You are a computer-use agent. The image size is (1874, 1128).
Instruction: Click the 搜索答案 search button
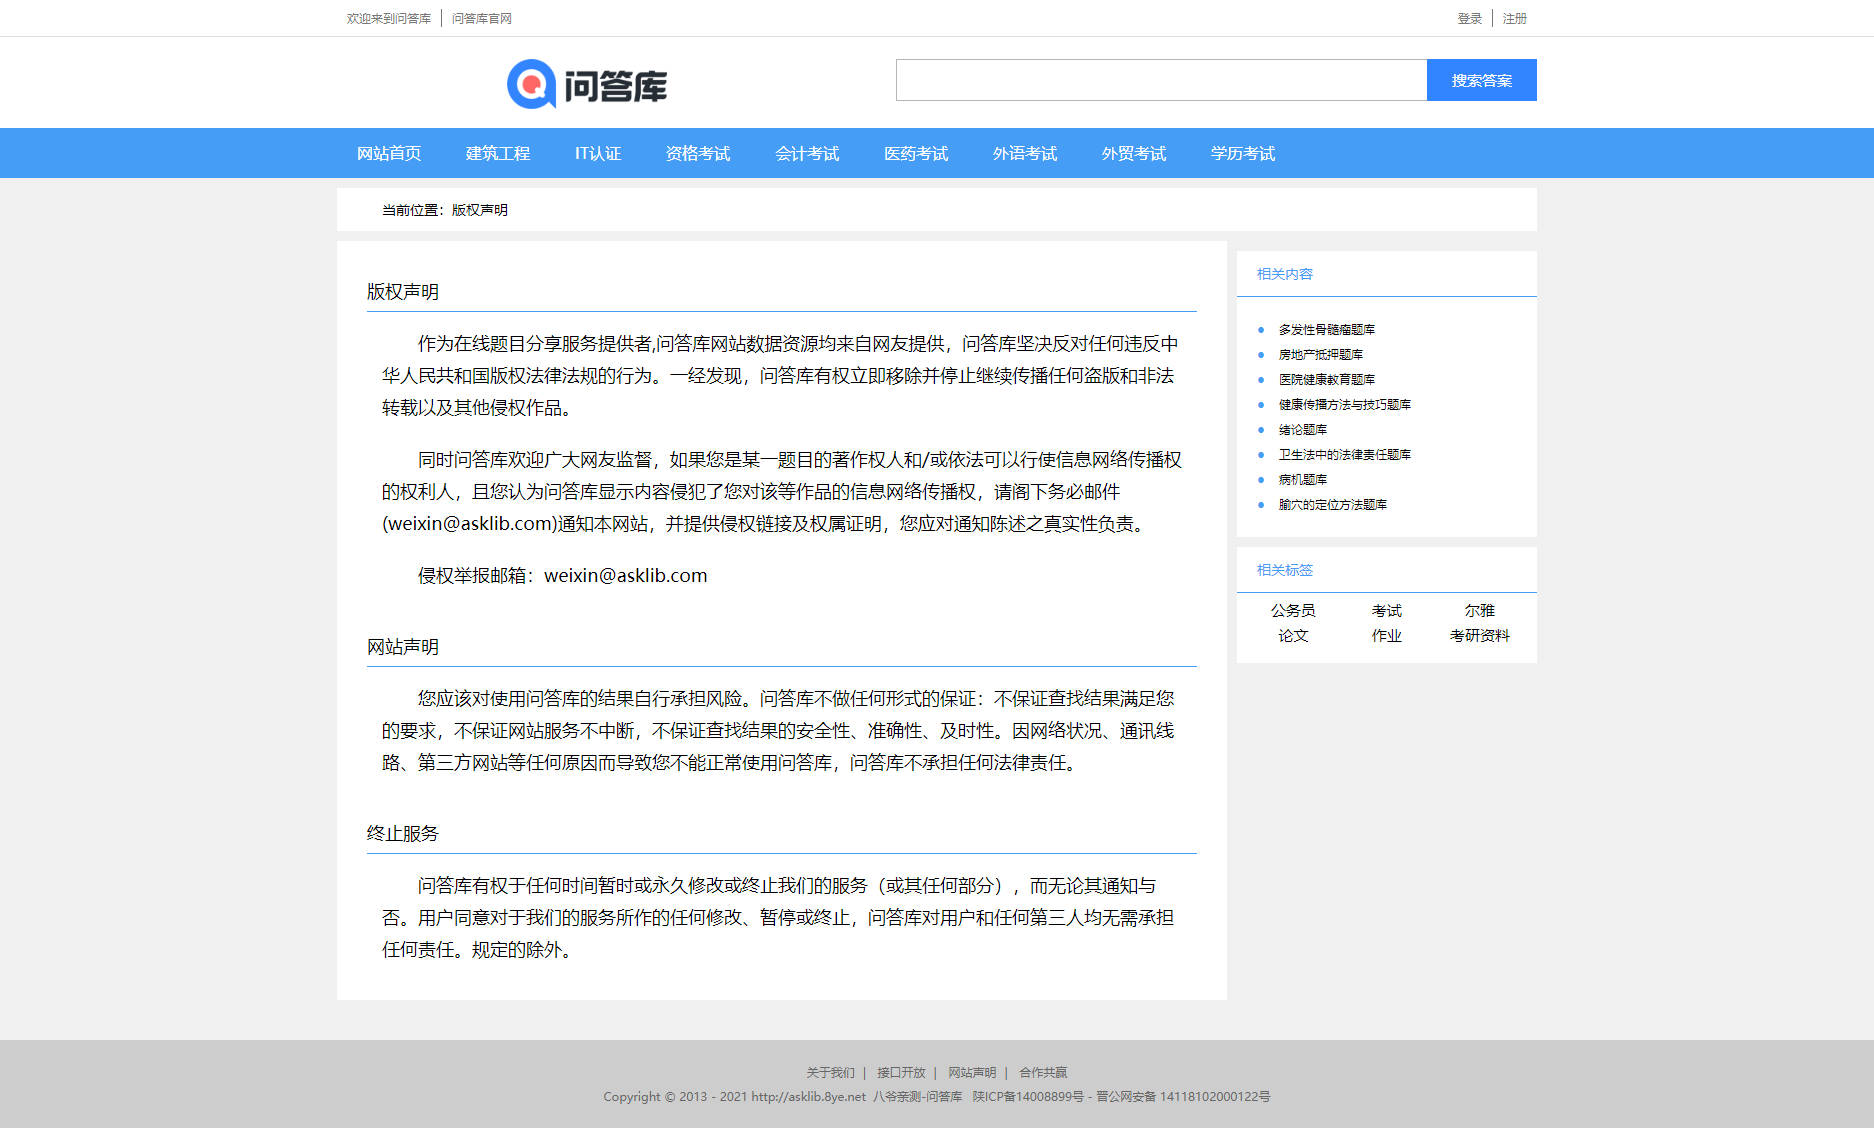[1481, 80]
